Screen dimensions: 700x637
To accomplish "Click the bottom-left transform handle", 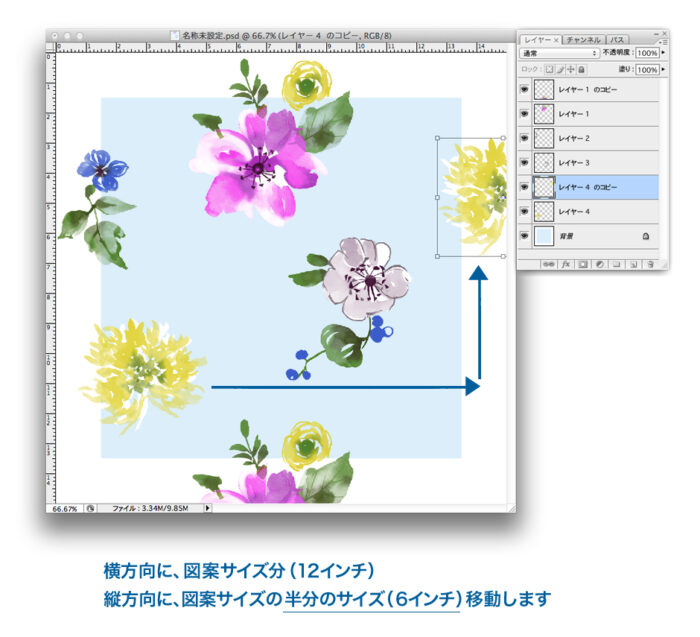I will click(438, 256).
